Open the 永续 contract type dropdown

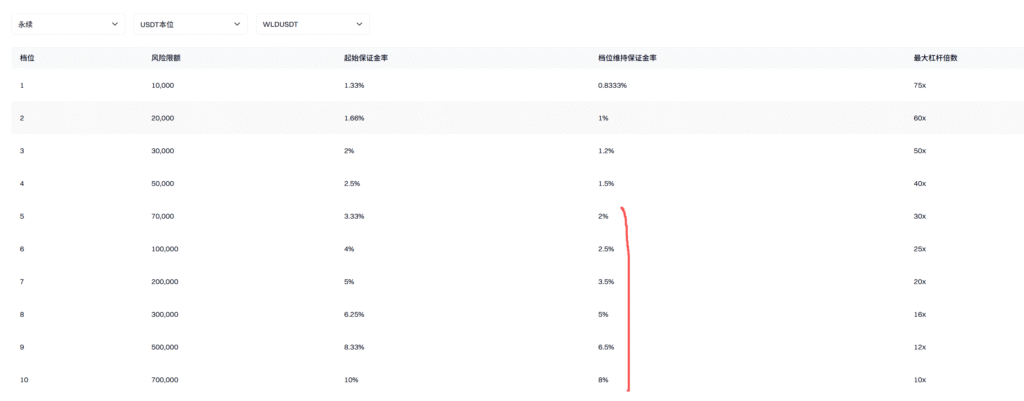68,24
